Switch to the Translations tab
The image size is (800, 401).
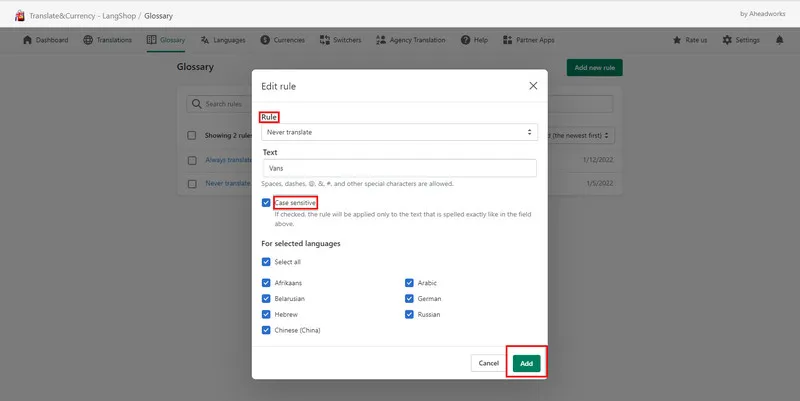click(x=108, y=40)
